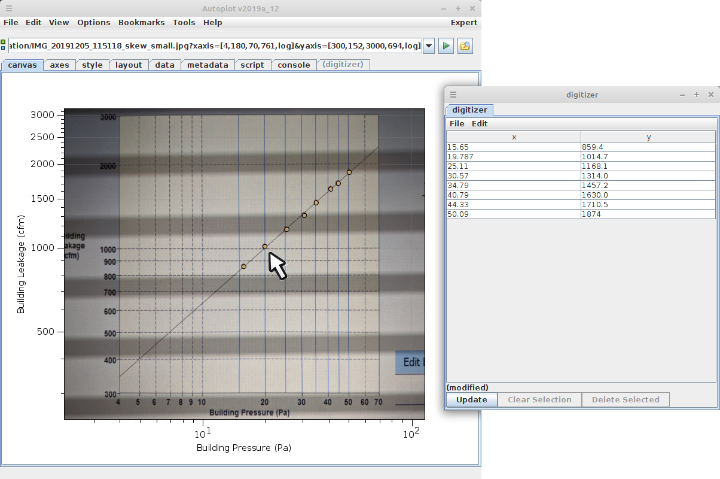Select table cell 25.11
Screen dimensions: 720x479
coord(513,166)
